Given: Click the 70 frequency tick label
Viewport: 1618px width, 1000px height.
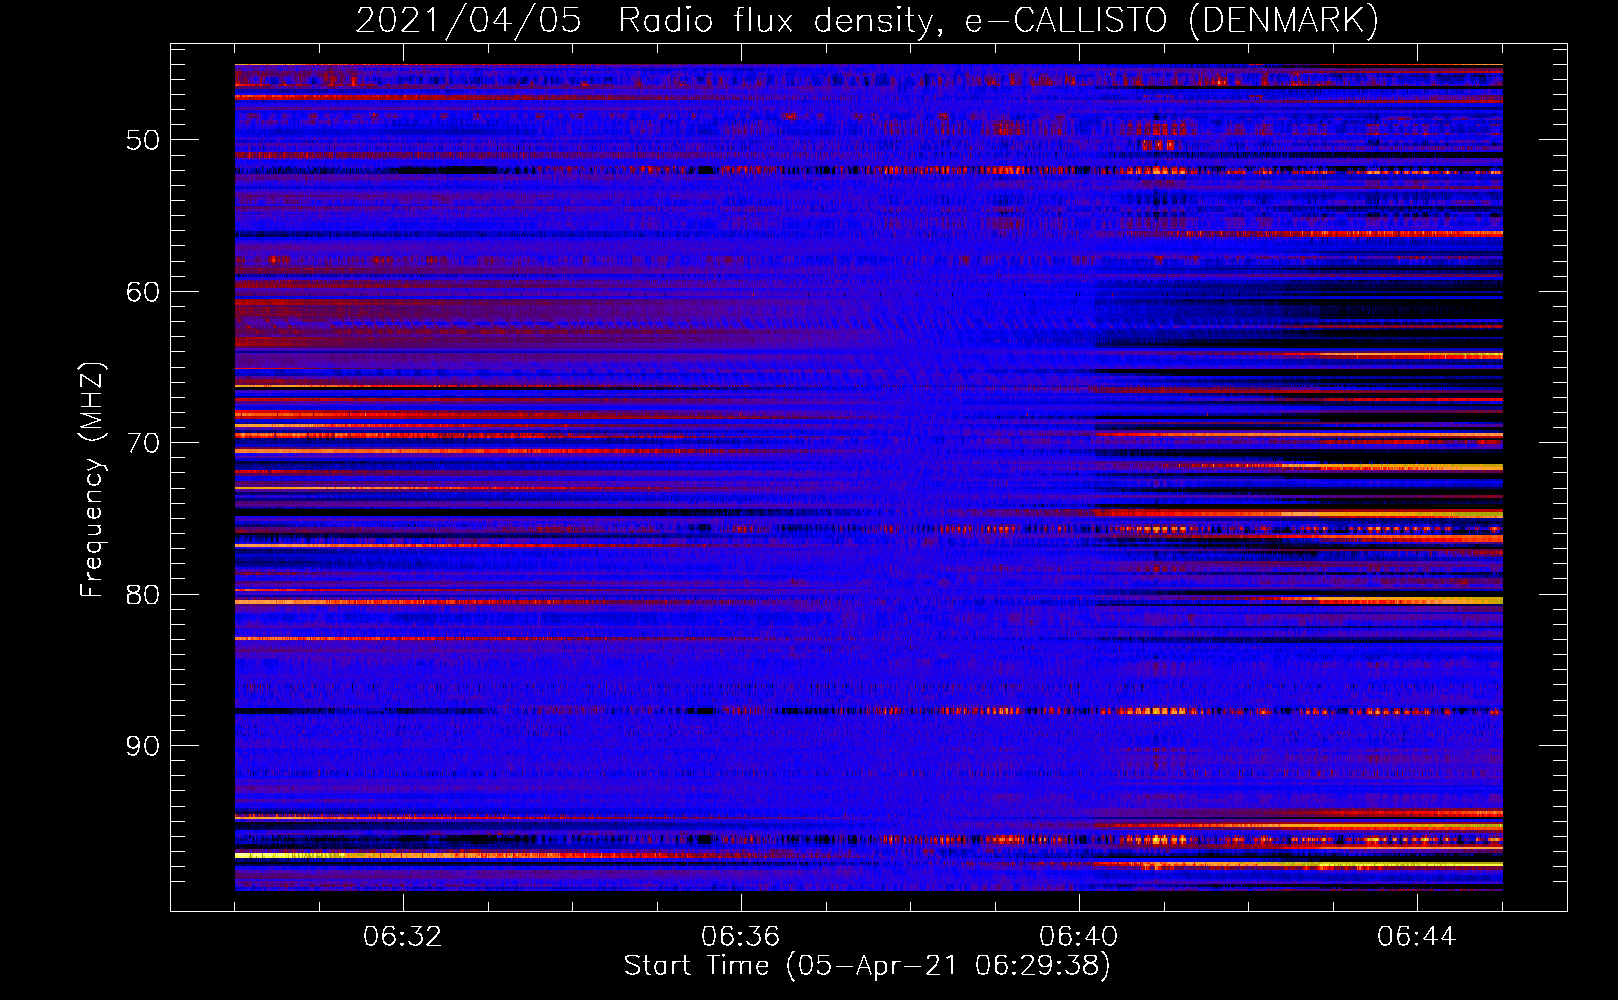Looking at the screenshot, I should coord(143,443).
